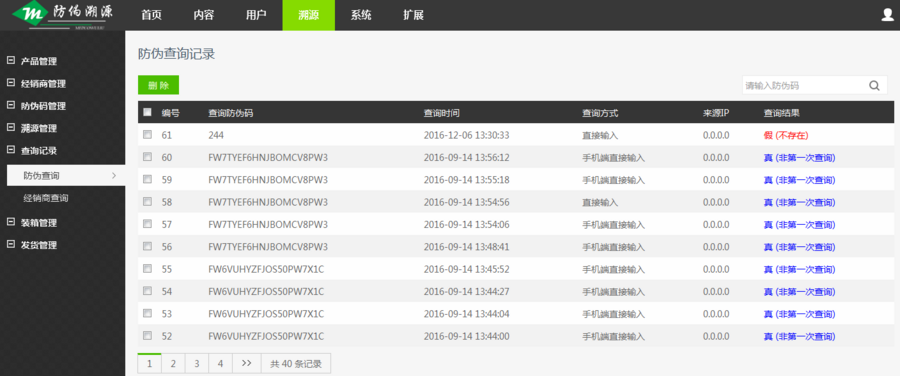Screen dimensions: 900x376
Task: Click 手机端直接输入 in record 56 row
Action: [x=614, y=247]
